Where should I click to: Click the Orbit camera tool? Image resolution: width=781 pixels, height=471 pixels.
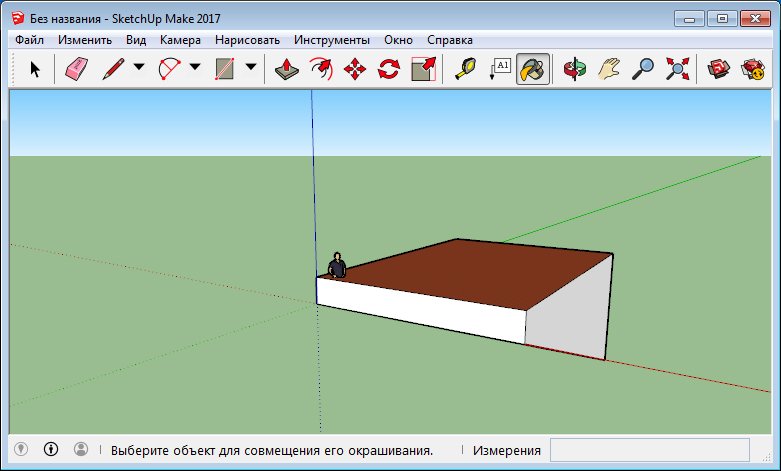click(575, 68)
